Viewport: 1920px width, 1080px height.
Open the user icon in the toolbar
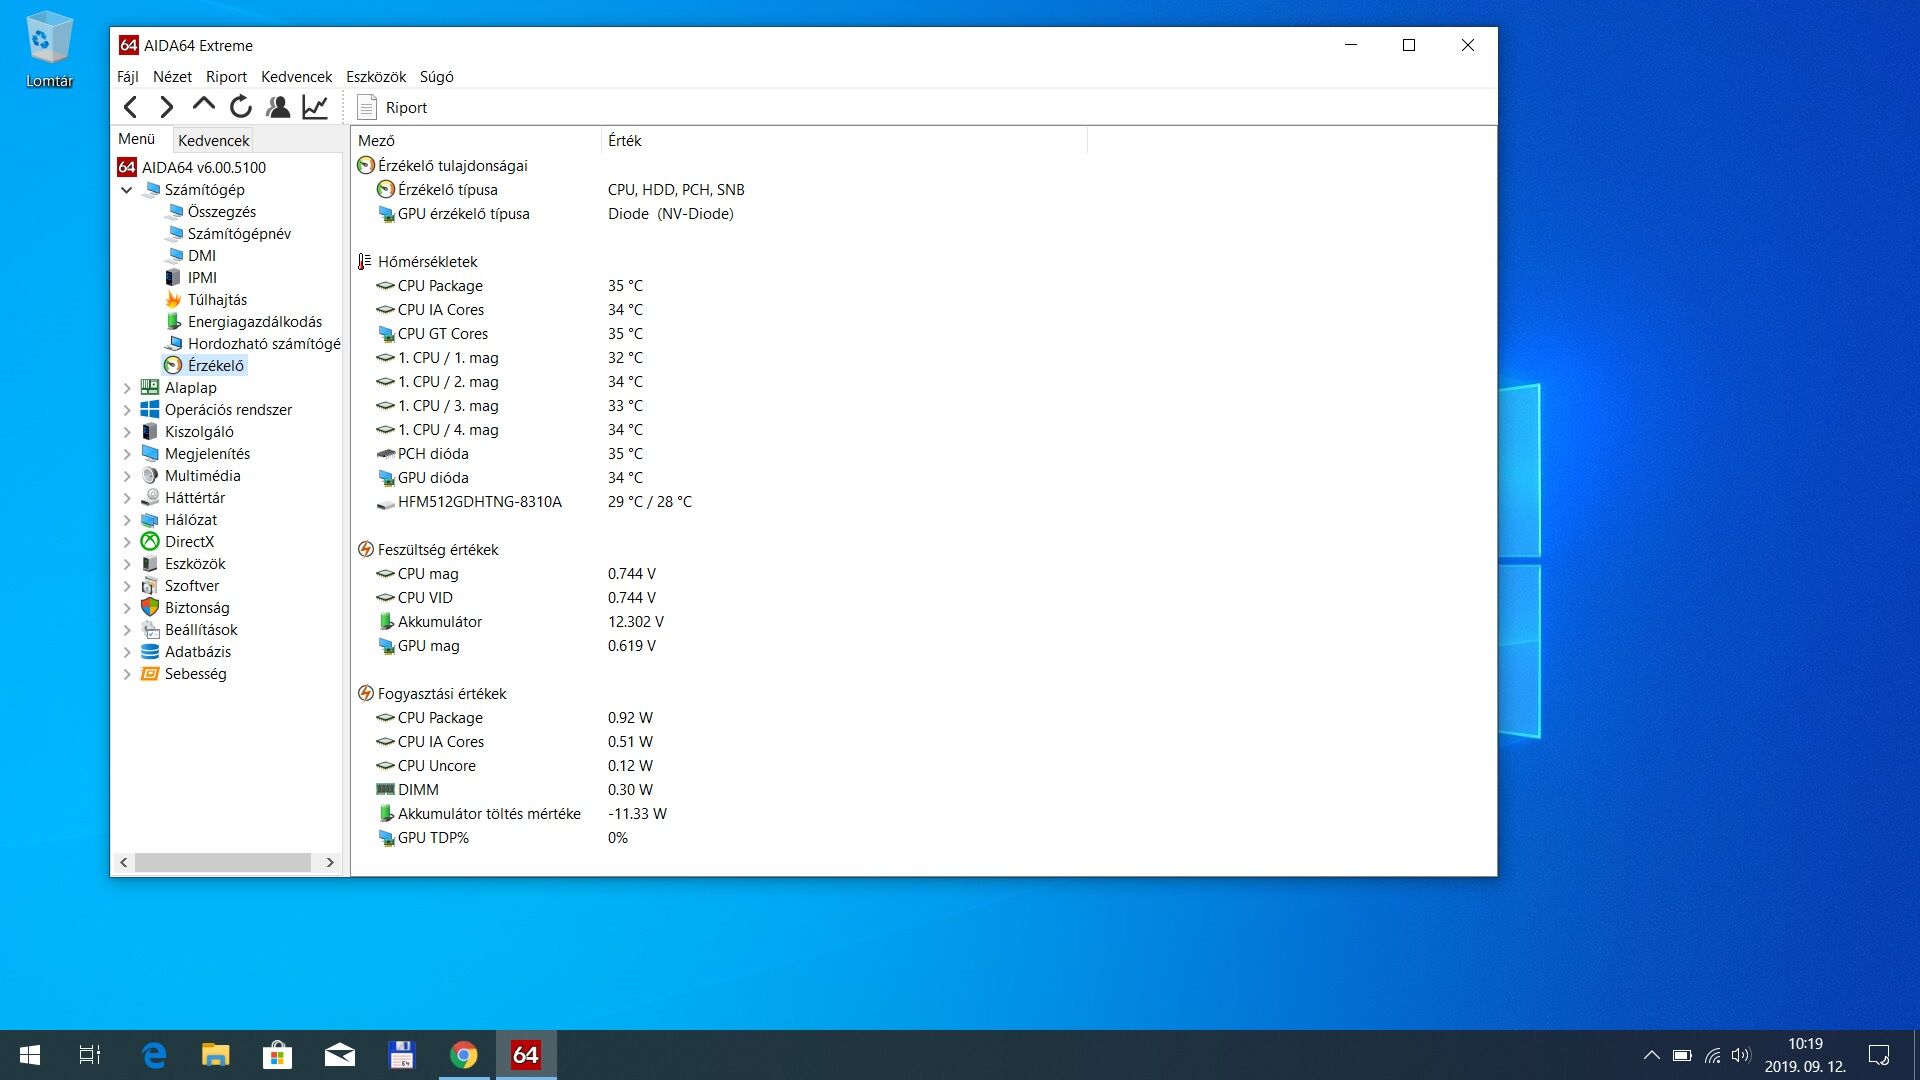[x=278, y=107]
